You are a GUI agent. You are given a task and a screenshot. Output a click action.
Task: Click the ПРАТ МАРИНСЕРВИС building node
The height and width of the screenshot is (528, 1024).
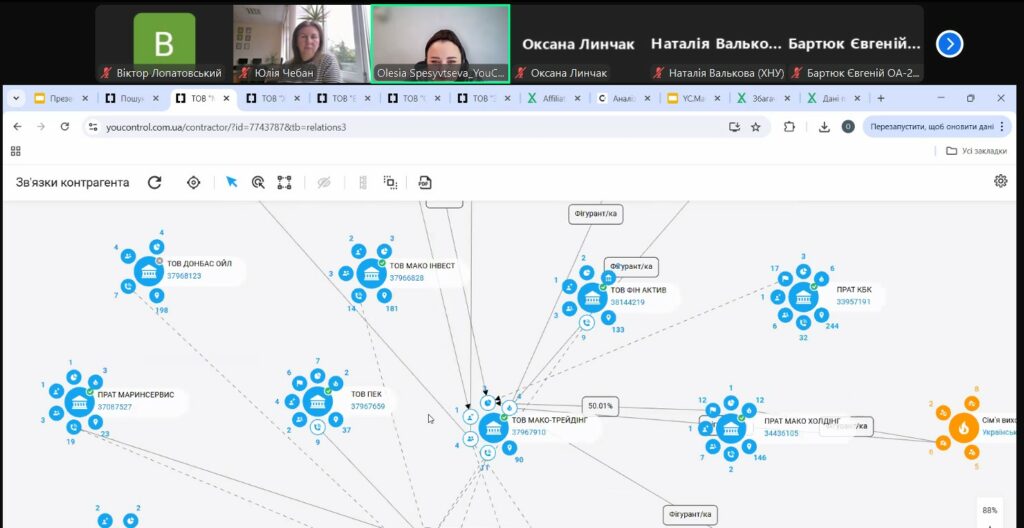(80, 403)
